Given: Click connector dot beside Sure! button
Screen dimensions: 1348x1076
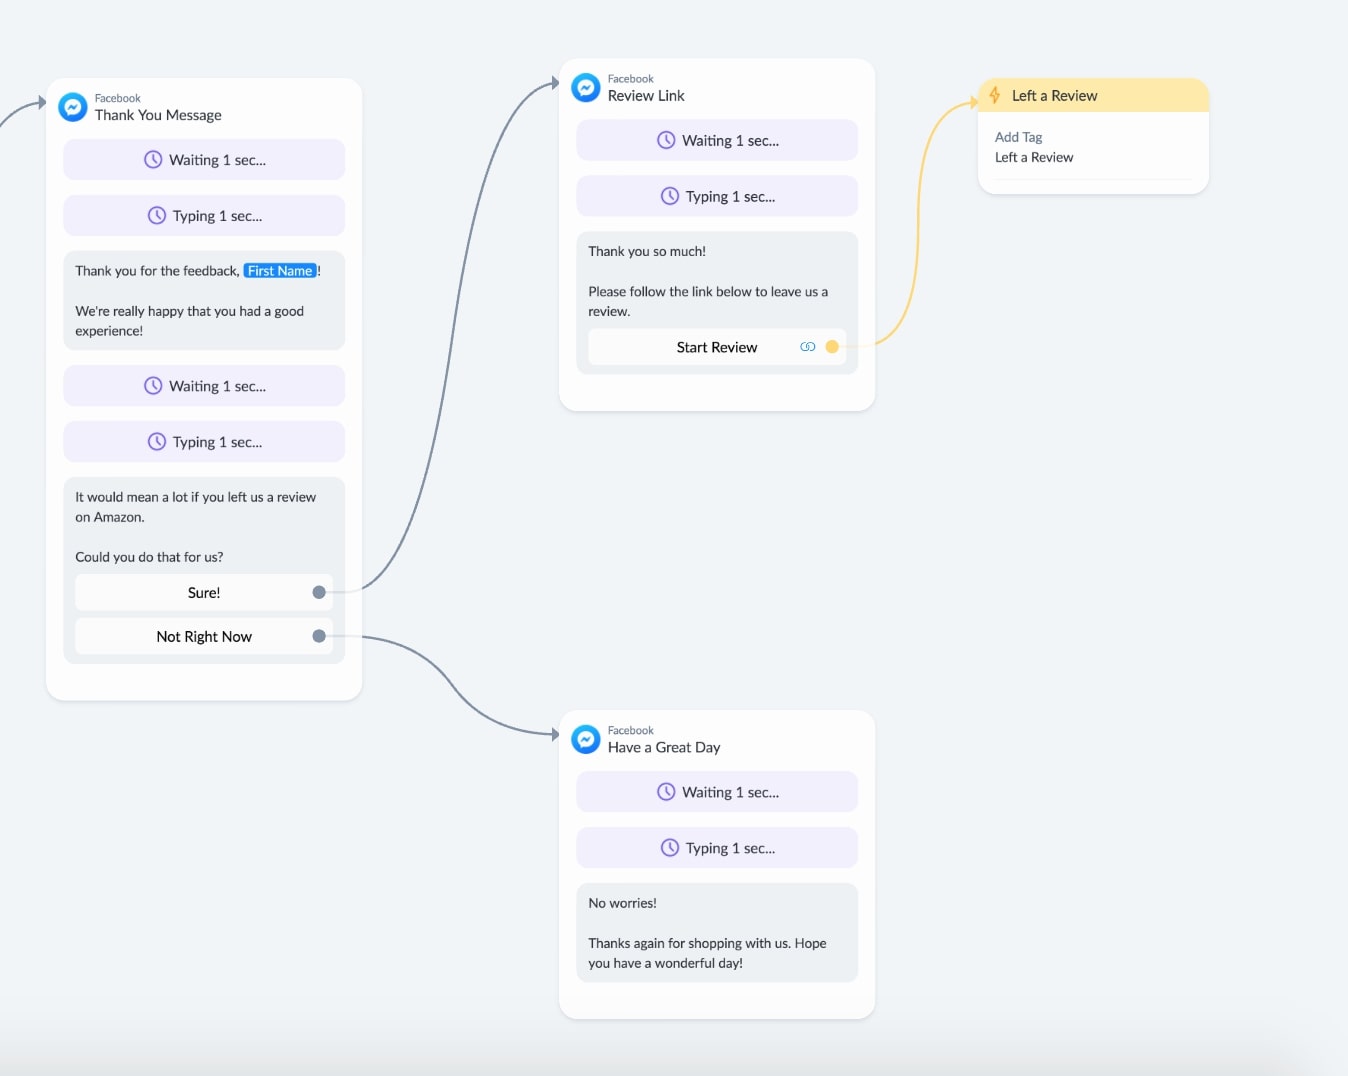Looking at the screenshot, I should (x=319, y=593).
